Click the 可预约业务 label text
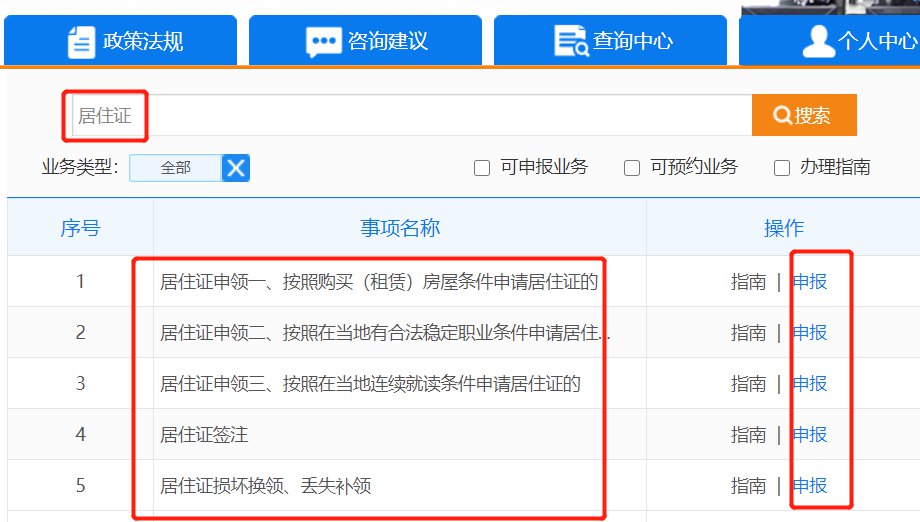 click(x=694, y=167)
